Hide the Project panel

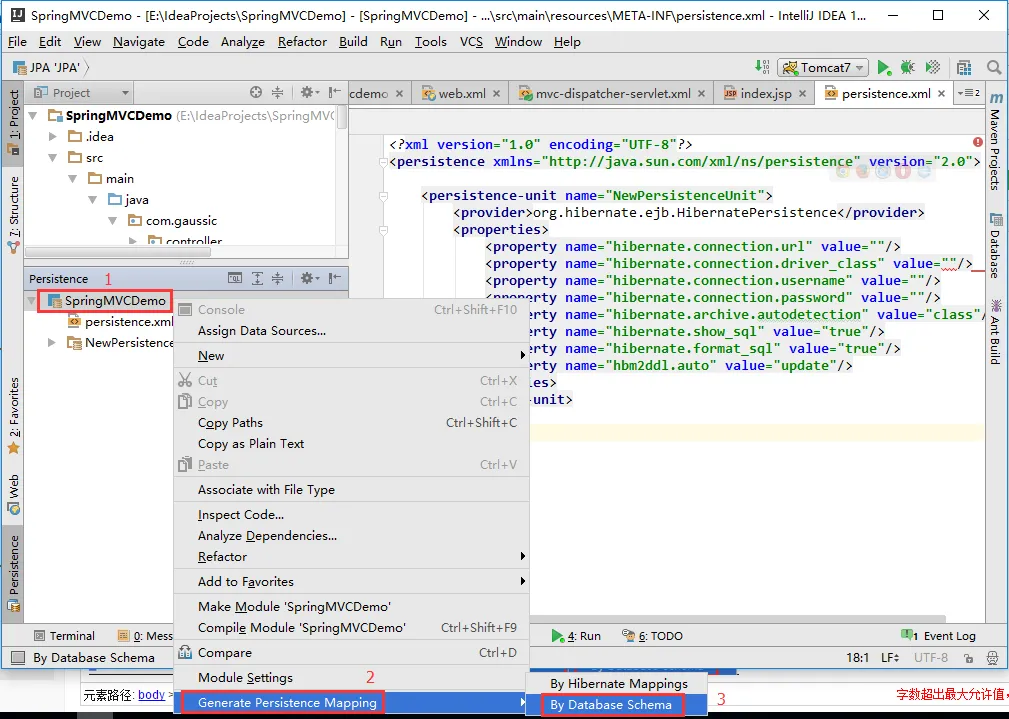335,93
